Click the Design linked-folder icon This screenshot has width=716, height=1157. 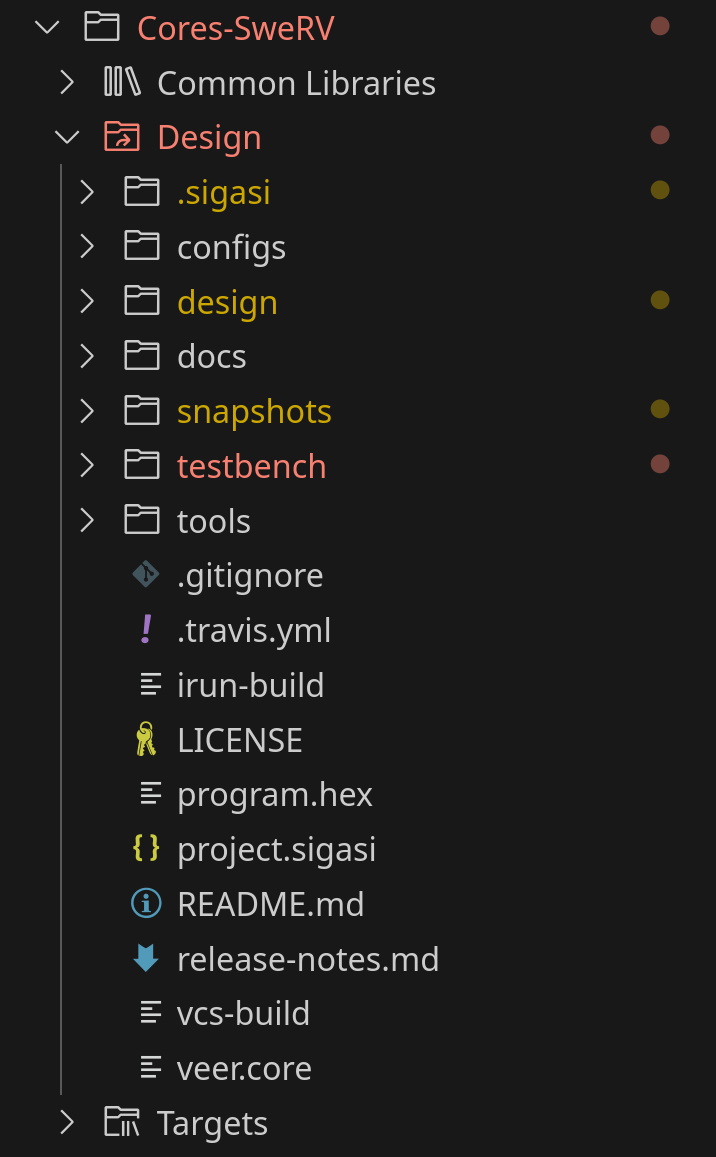(x=122, y=137)
